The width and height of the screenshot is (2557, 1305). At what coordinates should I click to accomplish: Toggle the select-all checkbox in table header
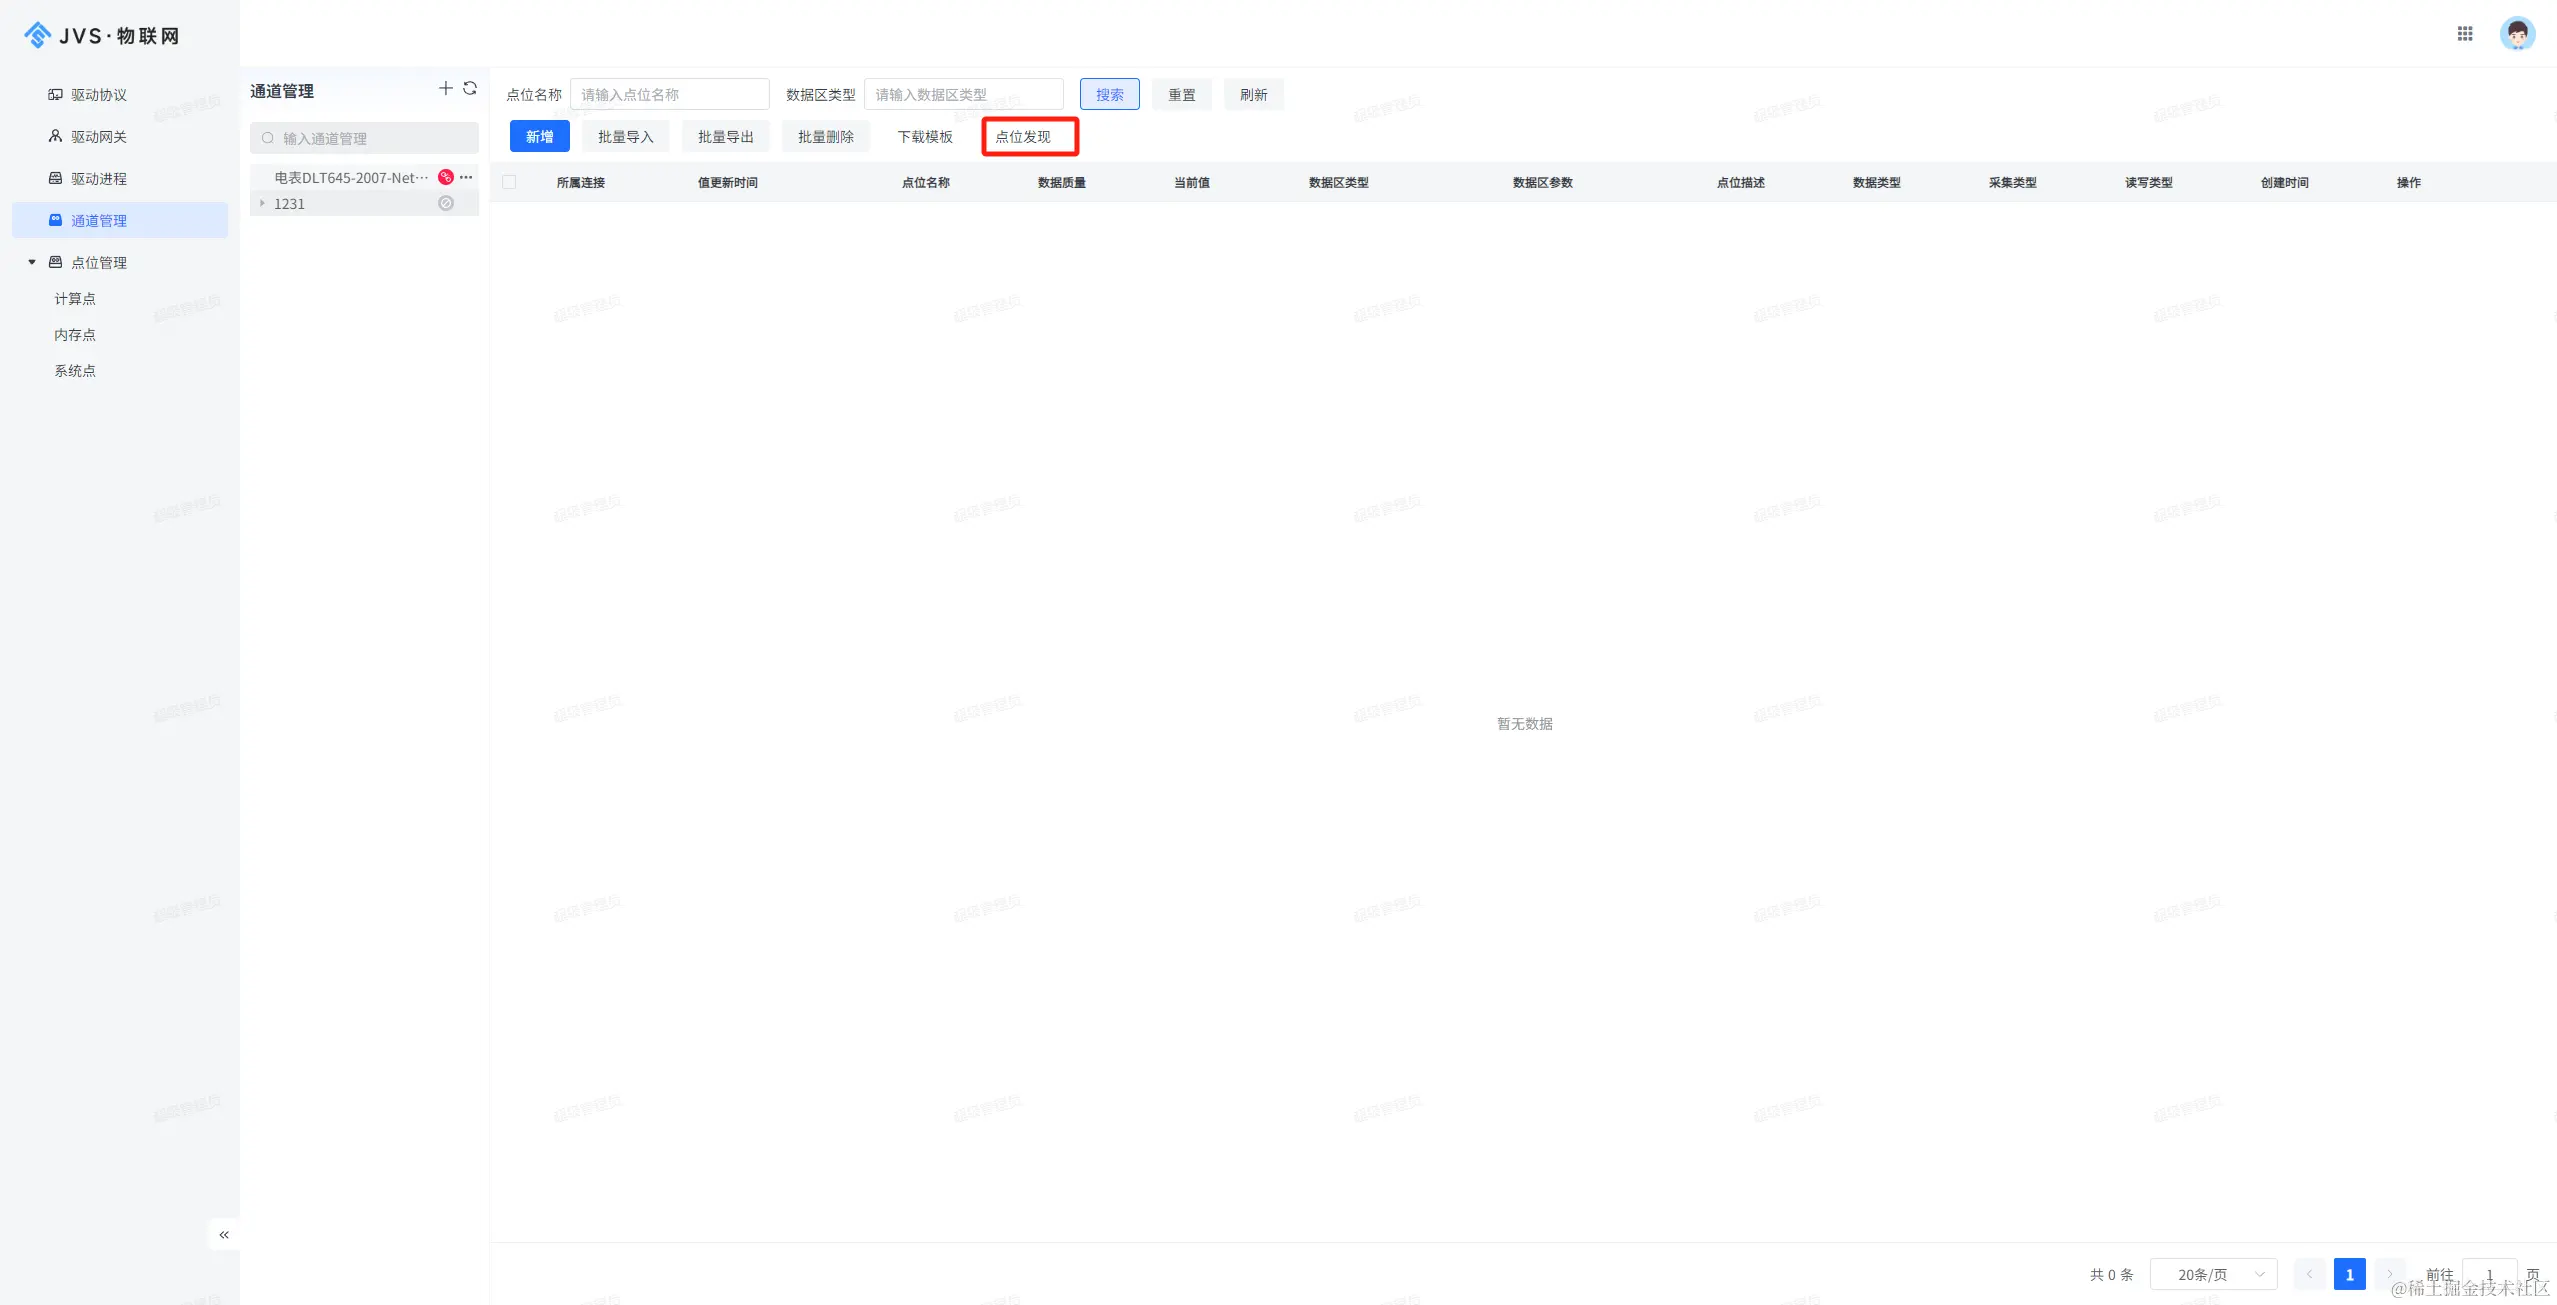(510, 182)
